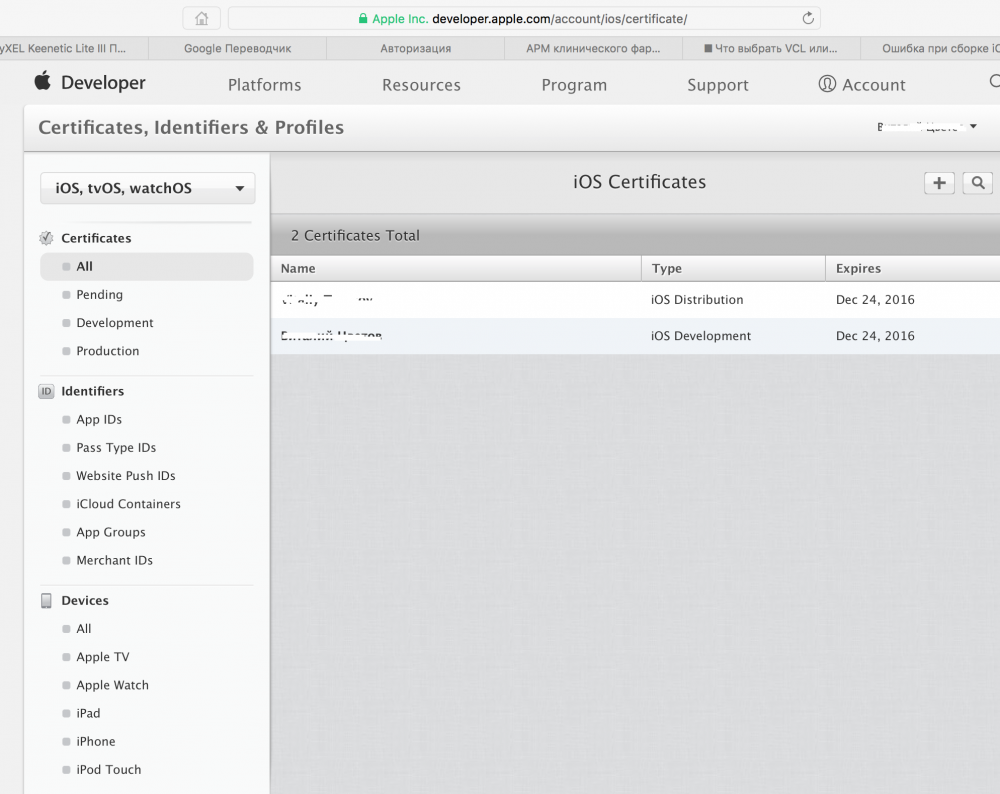
Task: Click the Identifiers section heading
Action: click(92, 391)
